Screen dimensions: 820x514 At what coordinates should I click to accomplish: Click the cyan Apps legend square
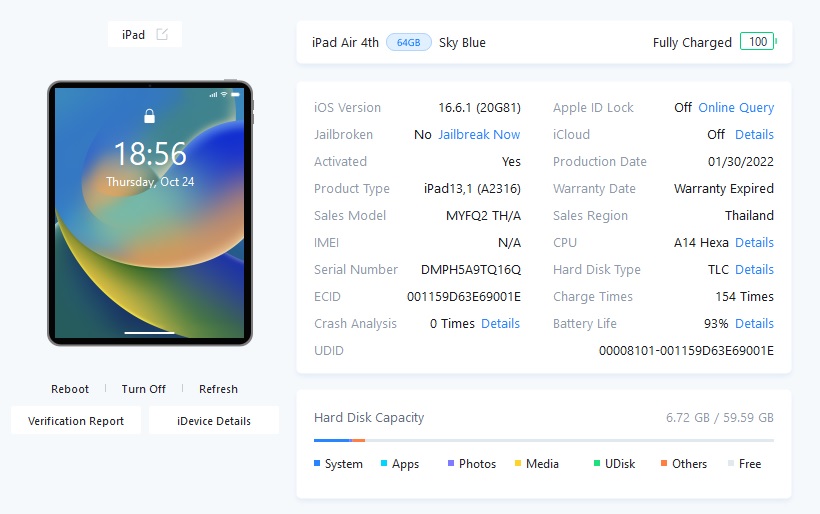[384, 463]
